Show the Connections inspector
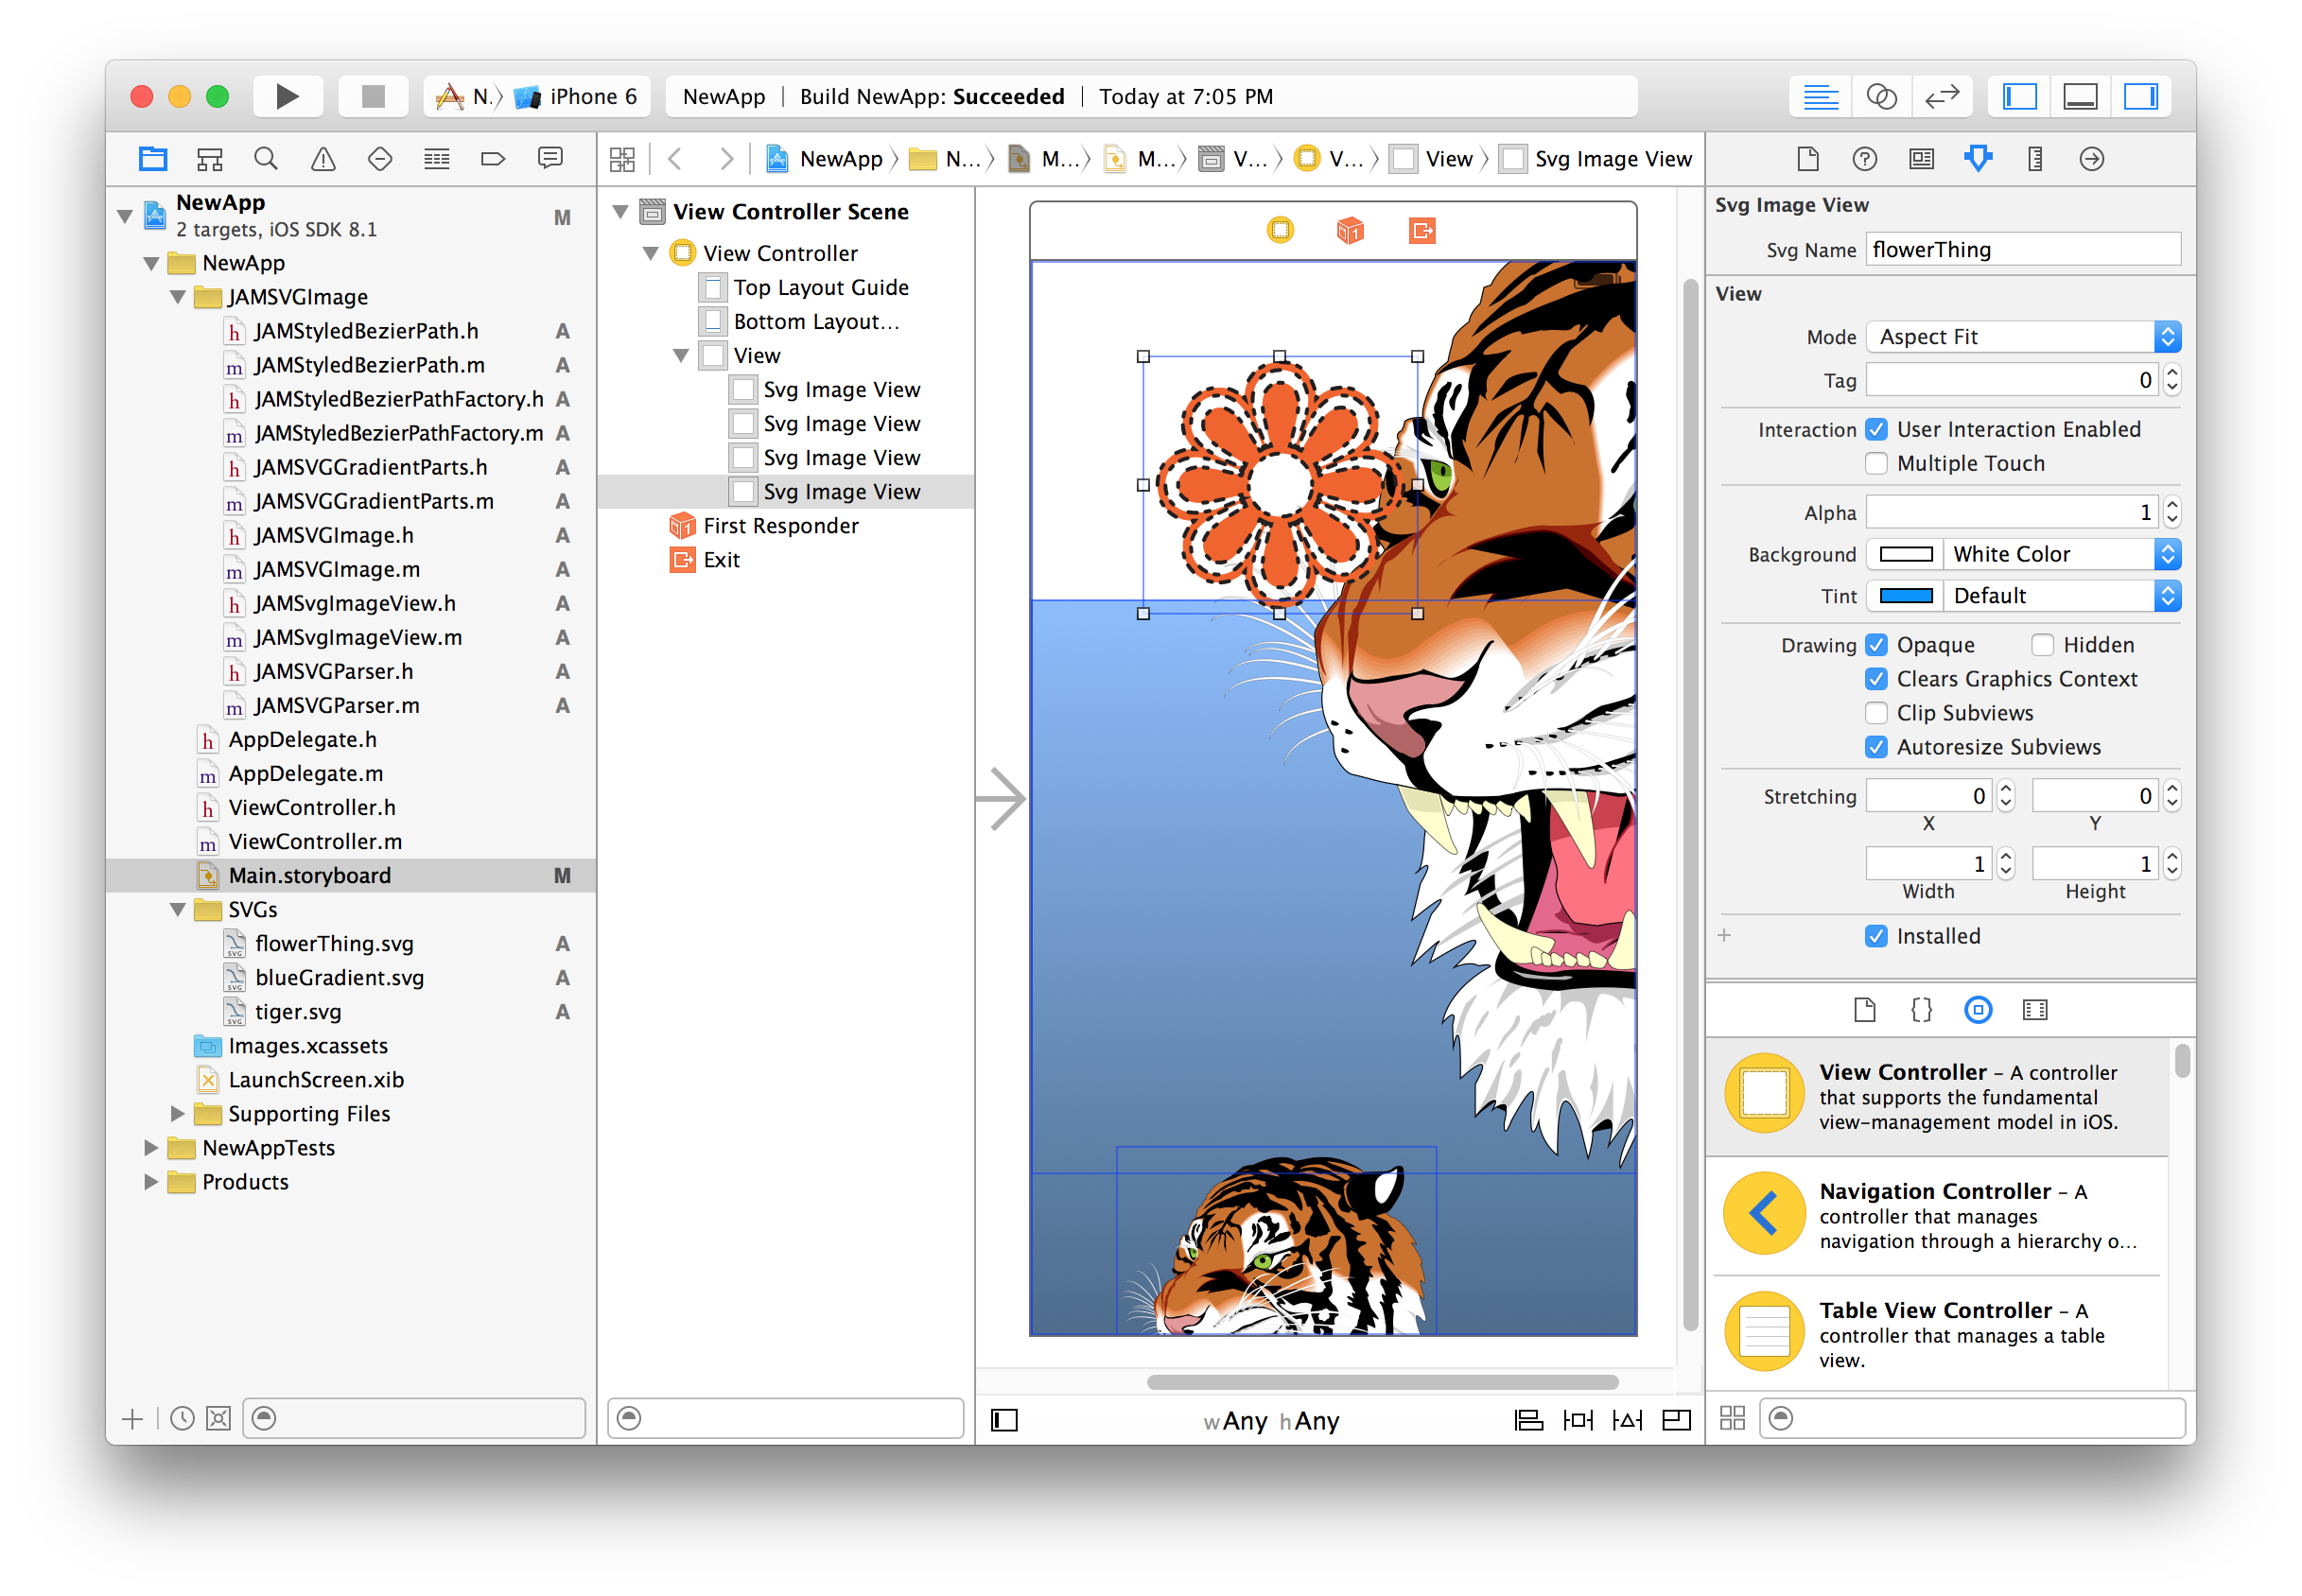This screenshot has width=2302, height=1596. coord(2091,158)
